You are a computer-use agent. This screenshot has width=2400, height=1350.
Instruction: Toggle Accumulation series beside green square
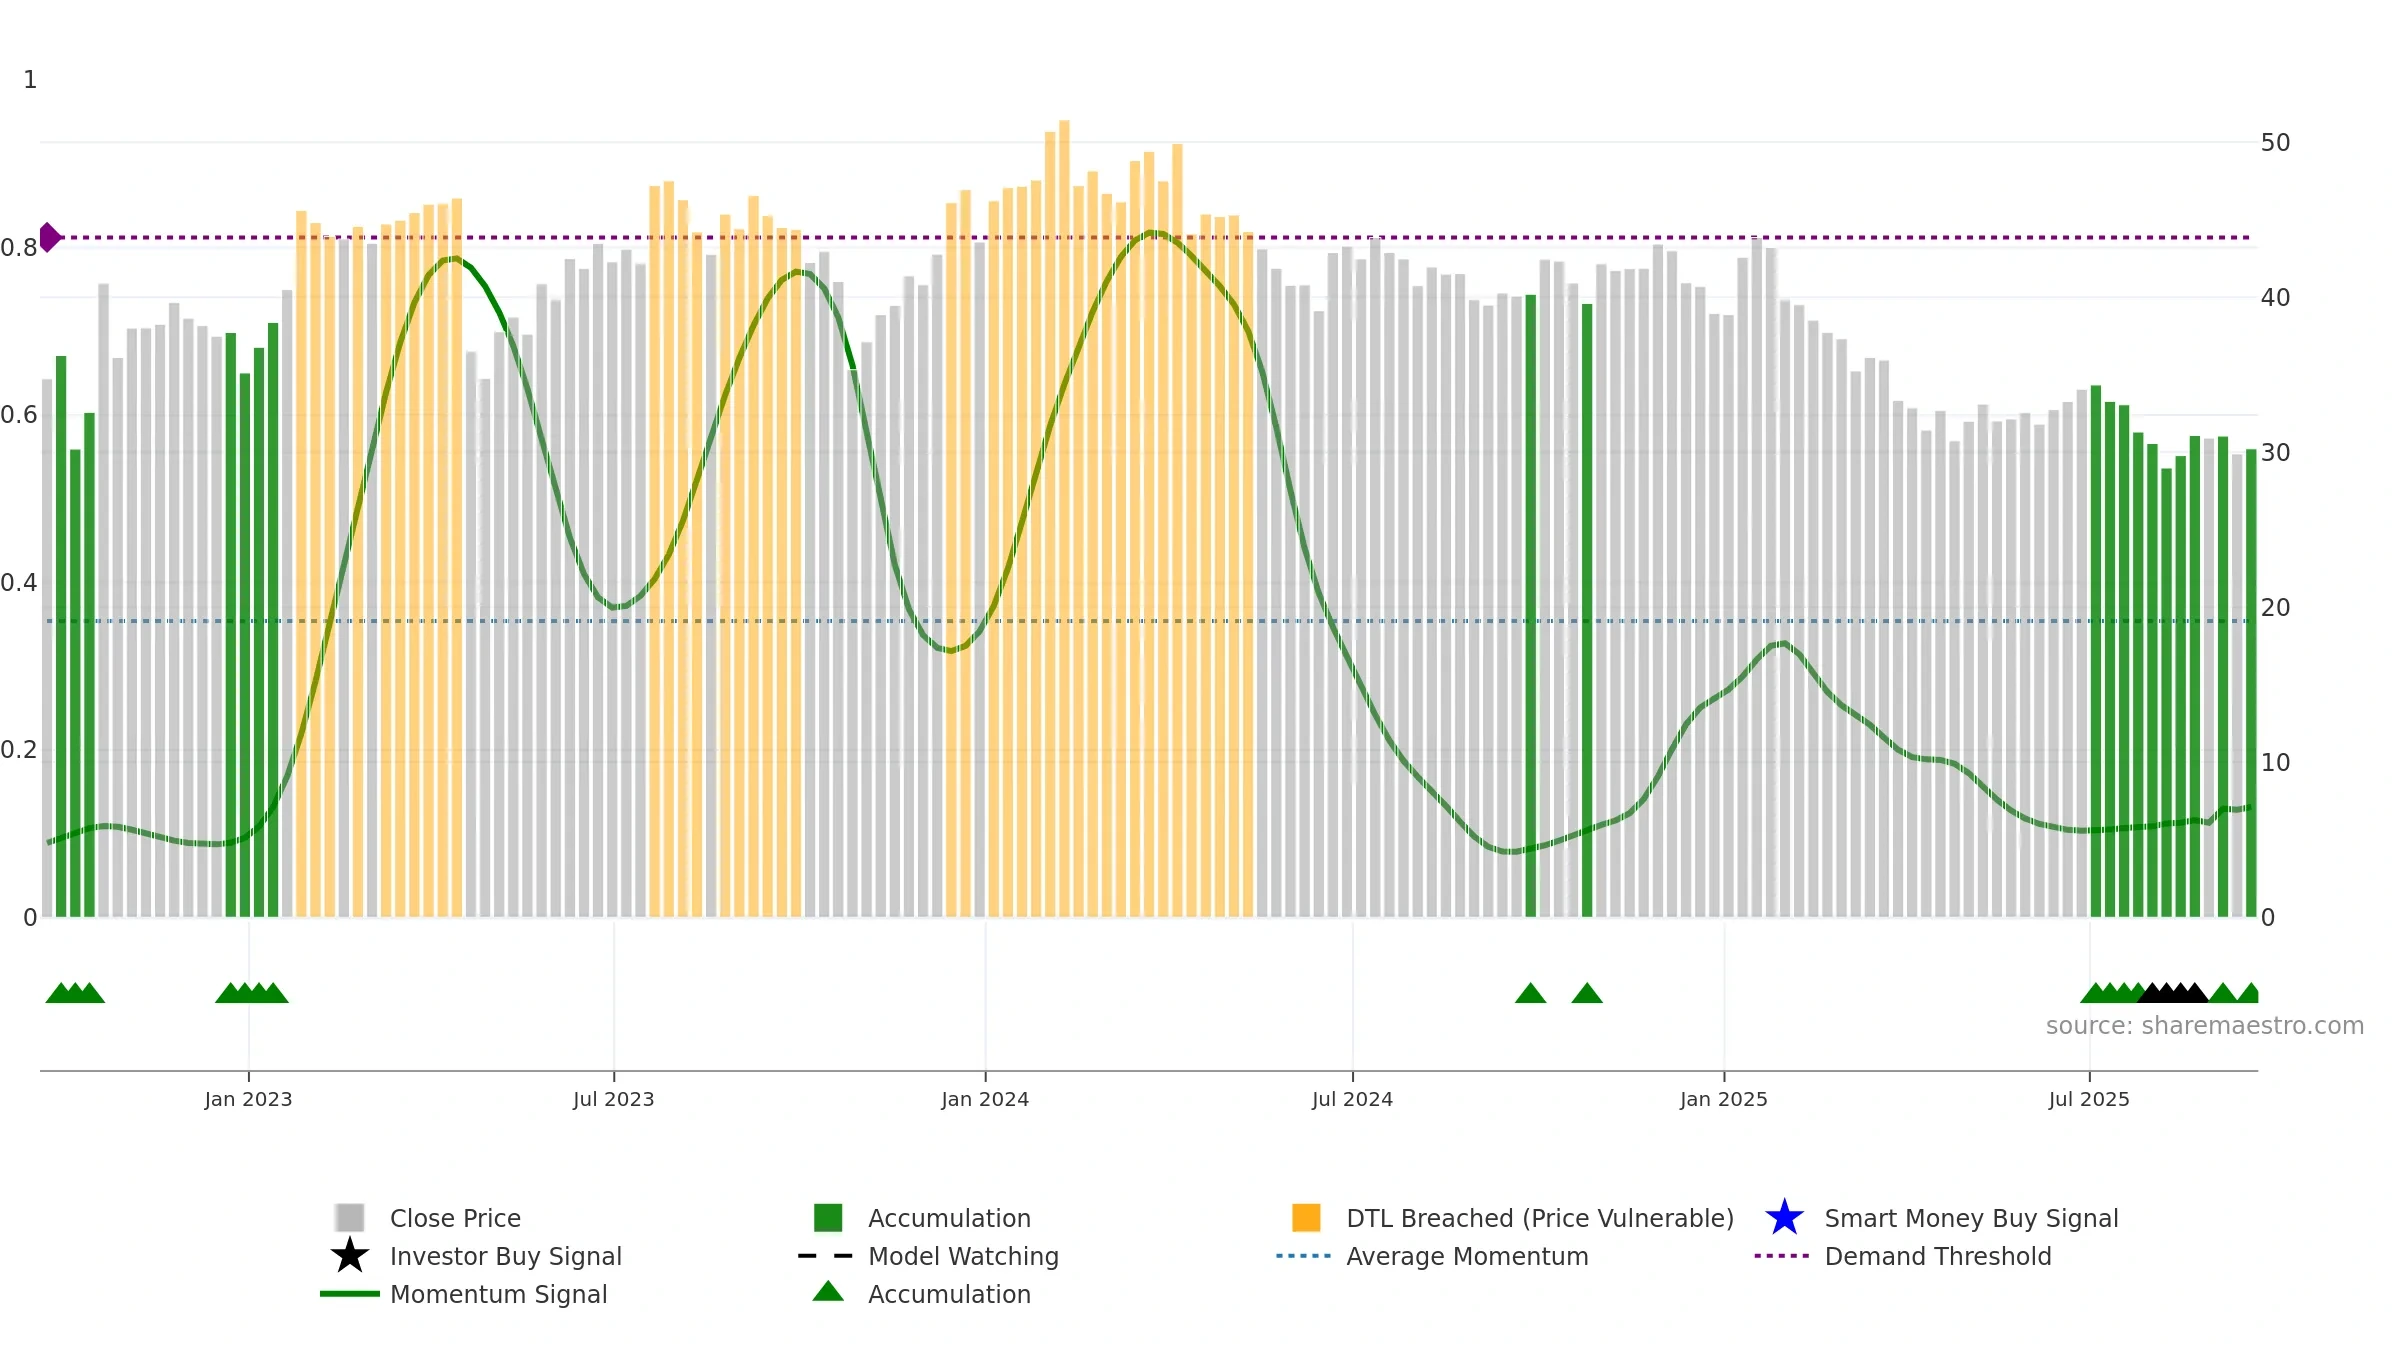click(x=949, y=1218)
